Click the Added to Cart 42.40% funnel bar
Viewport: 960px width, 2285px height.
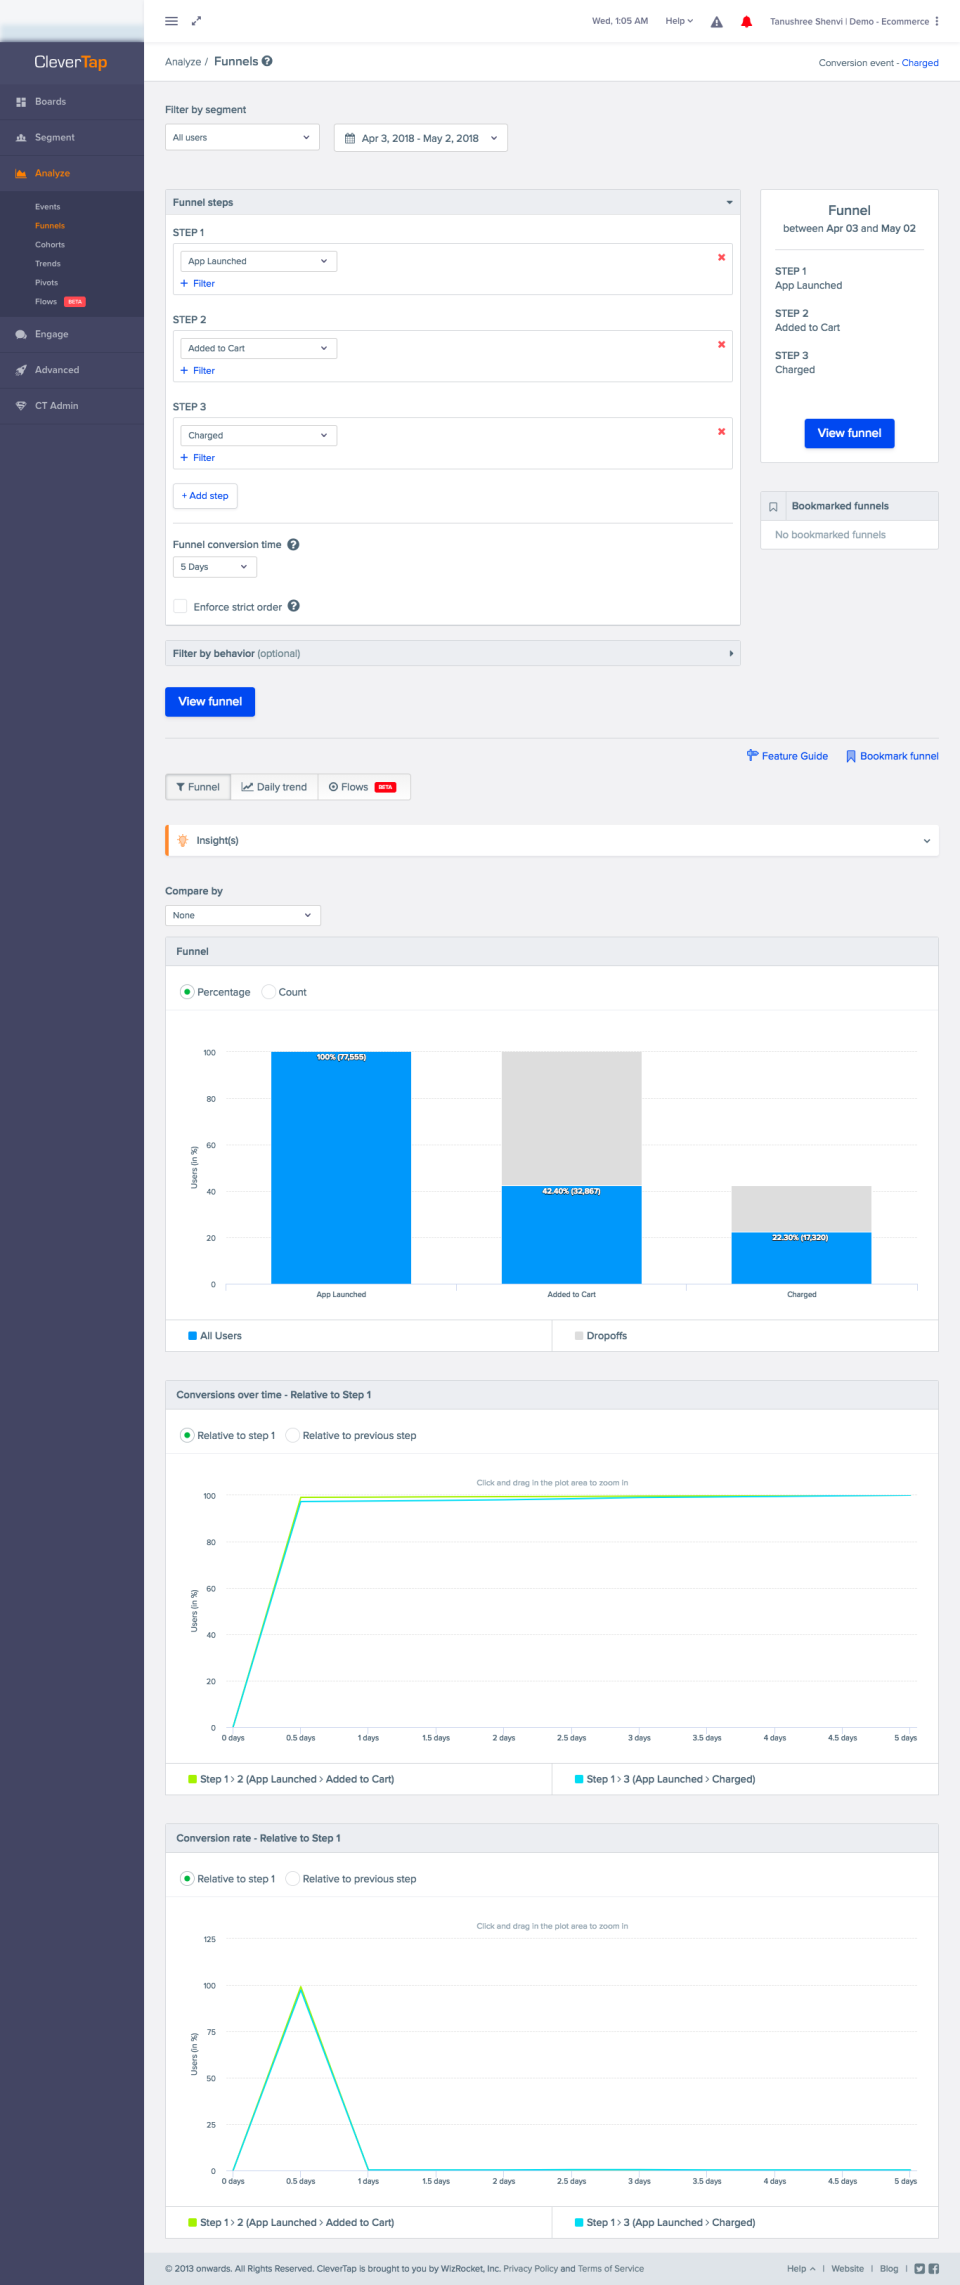(571, 1235)
